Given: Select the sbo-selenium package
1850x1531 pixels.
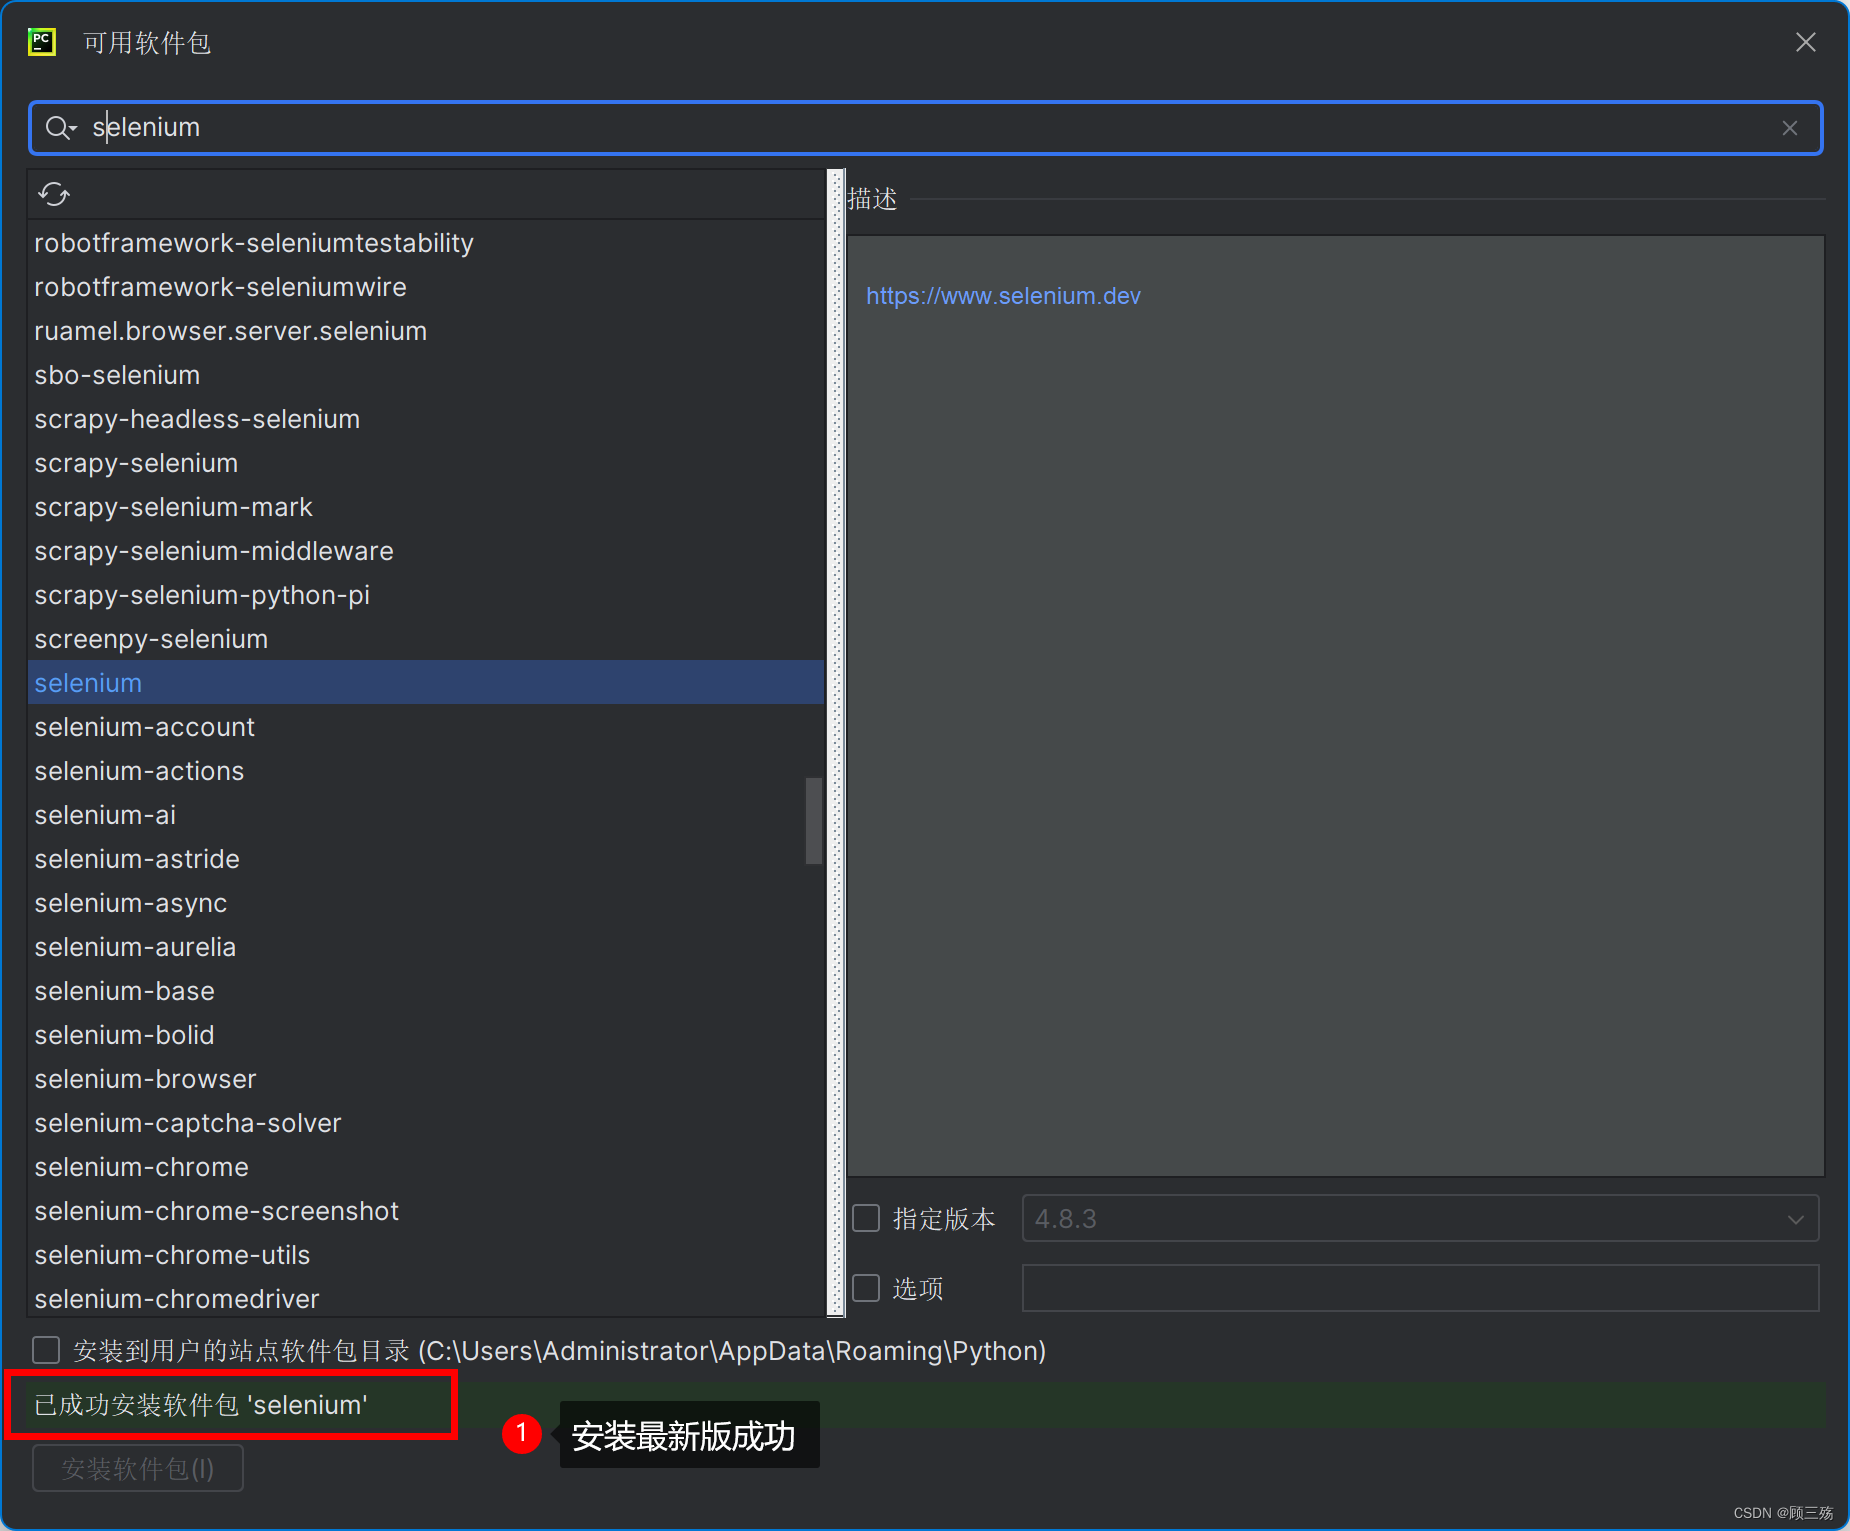Looking at the screenshot, I should pyautogui.click(x=426, y=375).
